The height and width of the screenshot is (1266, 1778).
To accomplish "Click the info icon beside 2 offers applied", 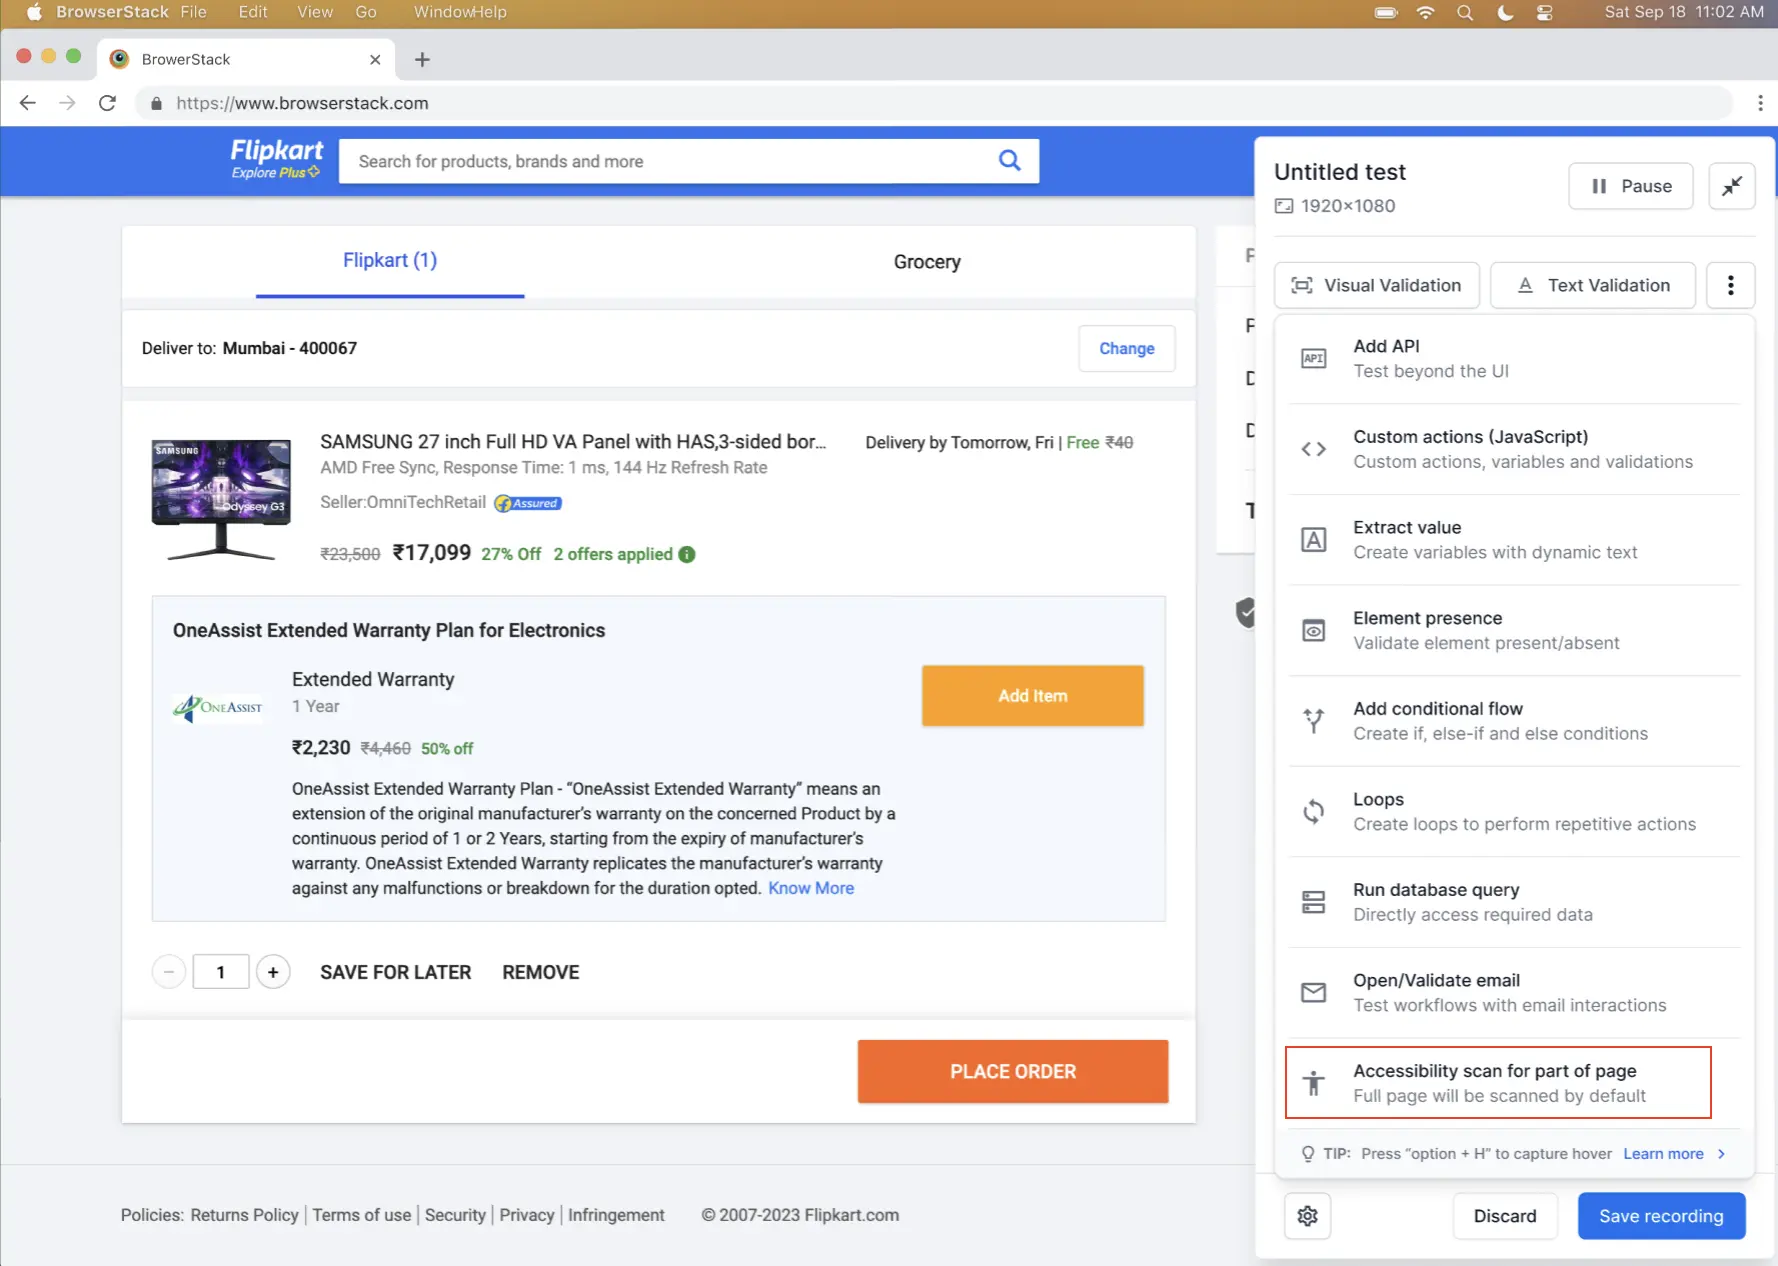I will [687, 554].
